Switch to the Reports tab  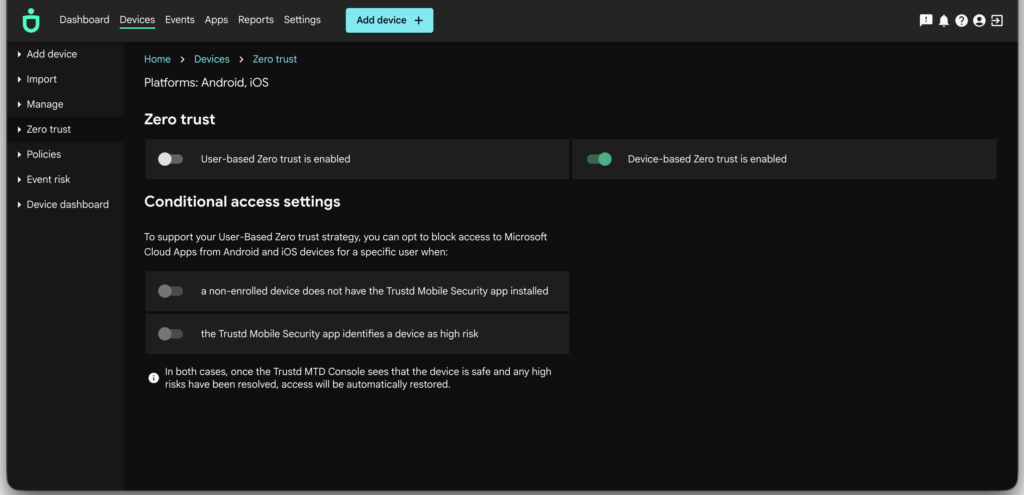[x=256, y=20]
